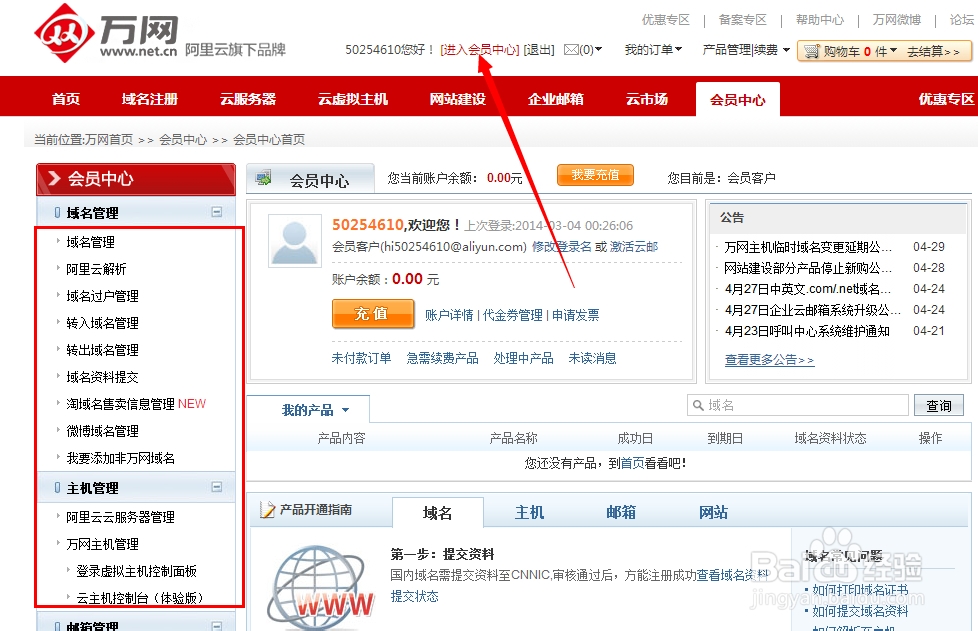Screen dimensions: 978x631
Task: Open 微博域名管理 in sidebar
Action: pos(102,431)
